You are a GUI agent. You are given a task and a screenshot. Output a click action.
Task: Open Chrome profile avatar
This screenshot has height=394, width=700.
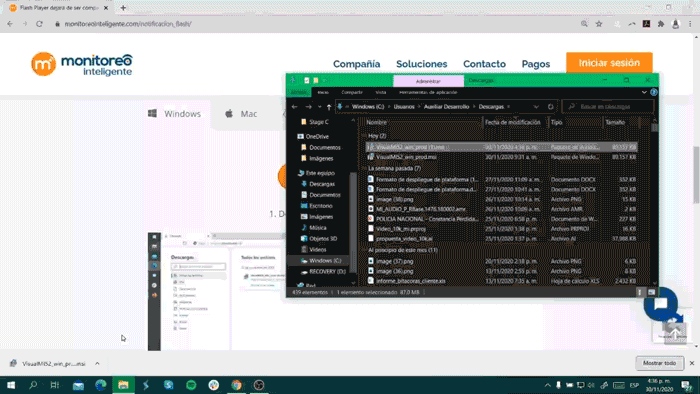pyautogui.click(x=675, y=24)
